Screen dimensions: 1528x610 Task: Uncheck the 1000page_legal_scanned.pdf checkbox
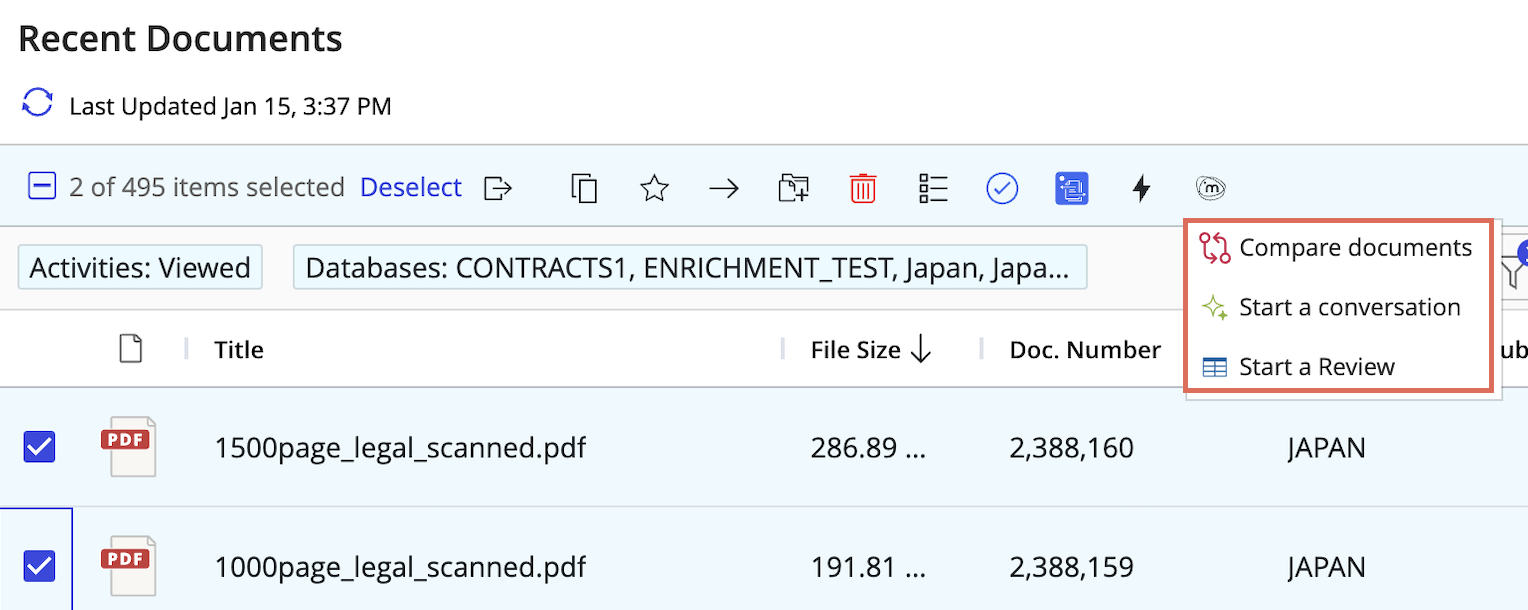point(40,567)
